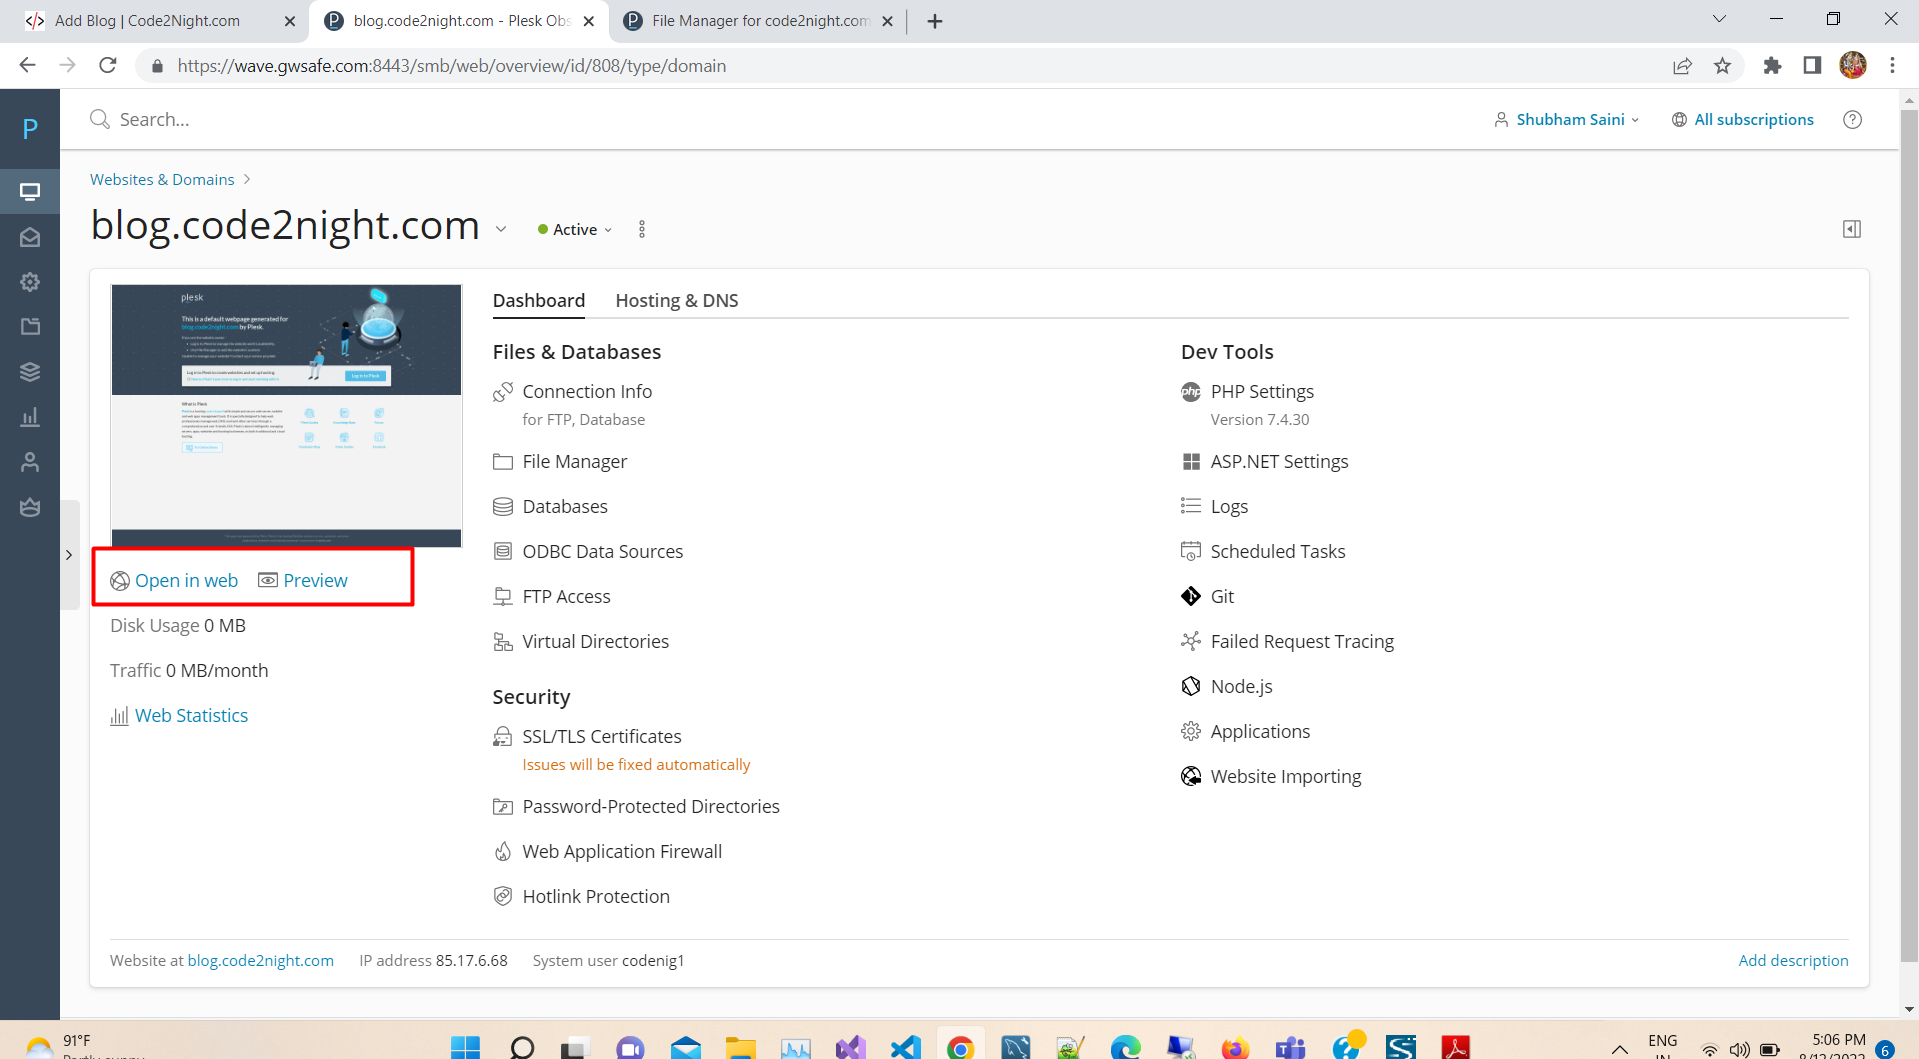Open the Chrome three-dot menu
The width and height of the screenshot is (1919, 1059).
click(1892, 66)
